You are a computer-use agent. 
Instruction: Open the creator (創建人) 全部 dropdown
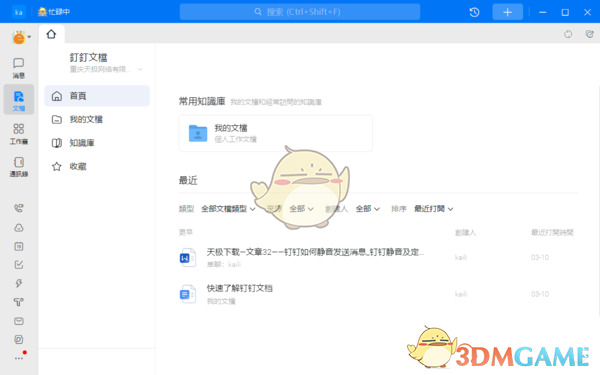tap(368, 209)
